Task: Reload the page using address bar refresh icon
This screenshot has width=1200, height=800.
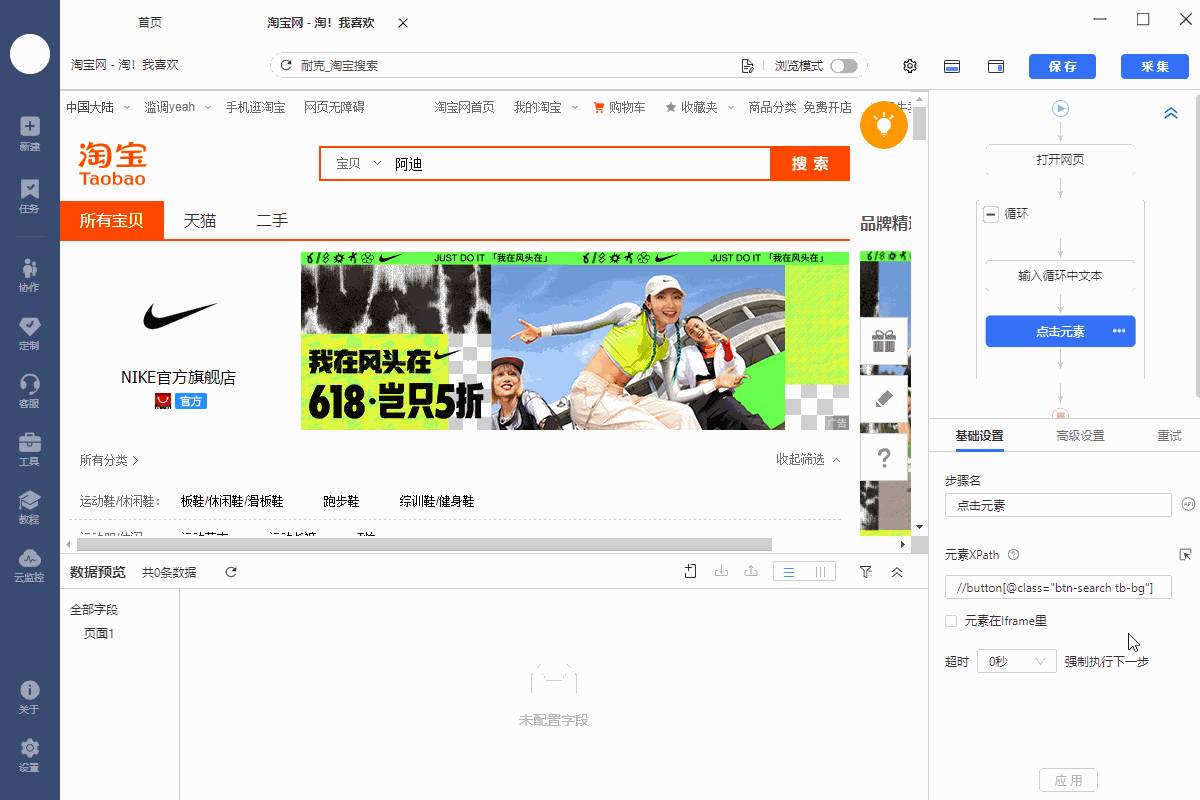Action: [x=288, y=66]
